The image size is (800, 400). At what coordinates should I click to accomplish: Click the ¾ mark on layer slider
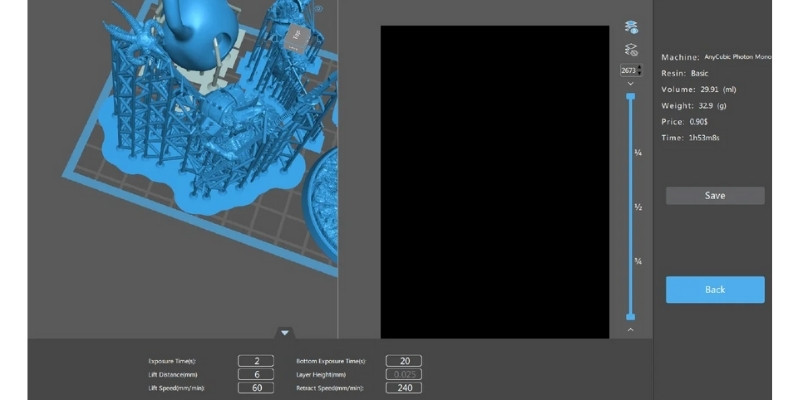[638, 261]
